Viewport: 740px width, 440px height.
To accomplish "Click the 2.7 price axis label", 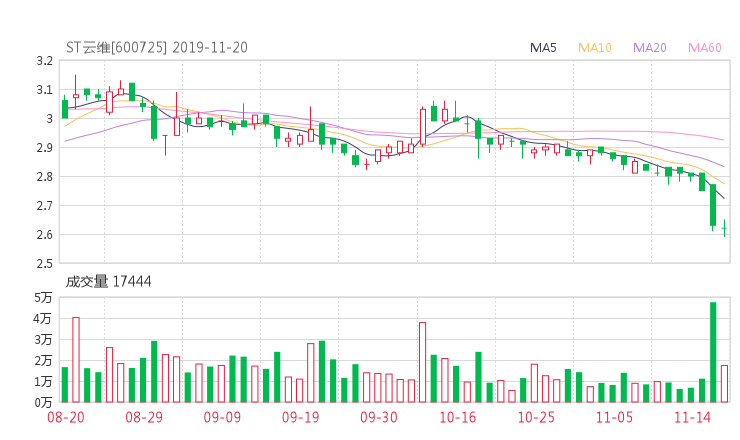I will (44, 206).
